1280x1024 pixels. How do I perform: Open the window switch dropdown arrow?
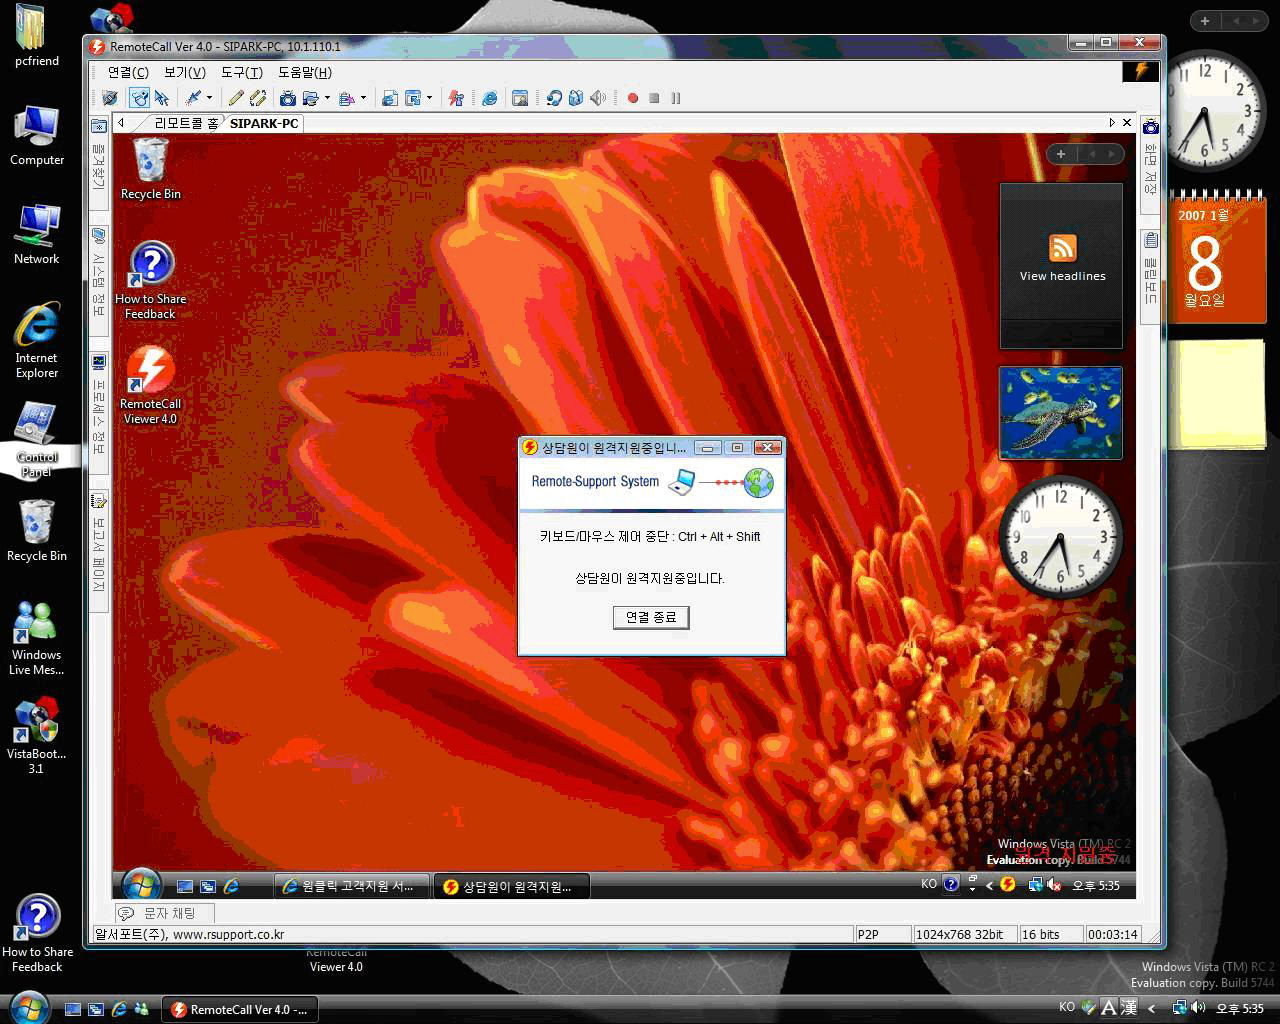(x=429, y=98)
